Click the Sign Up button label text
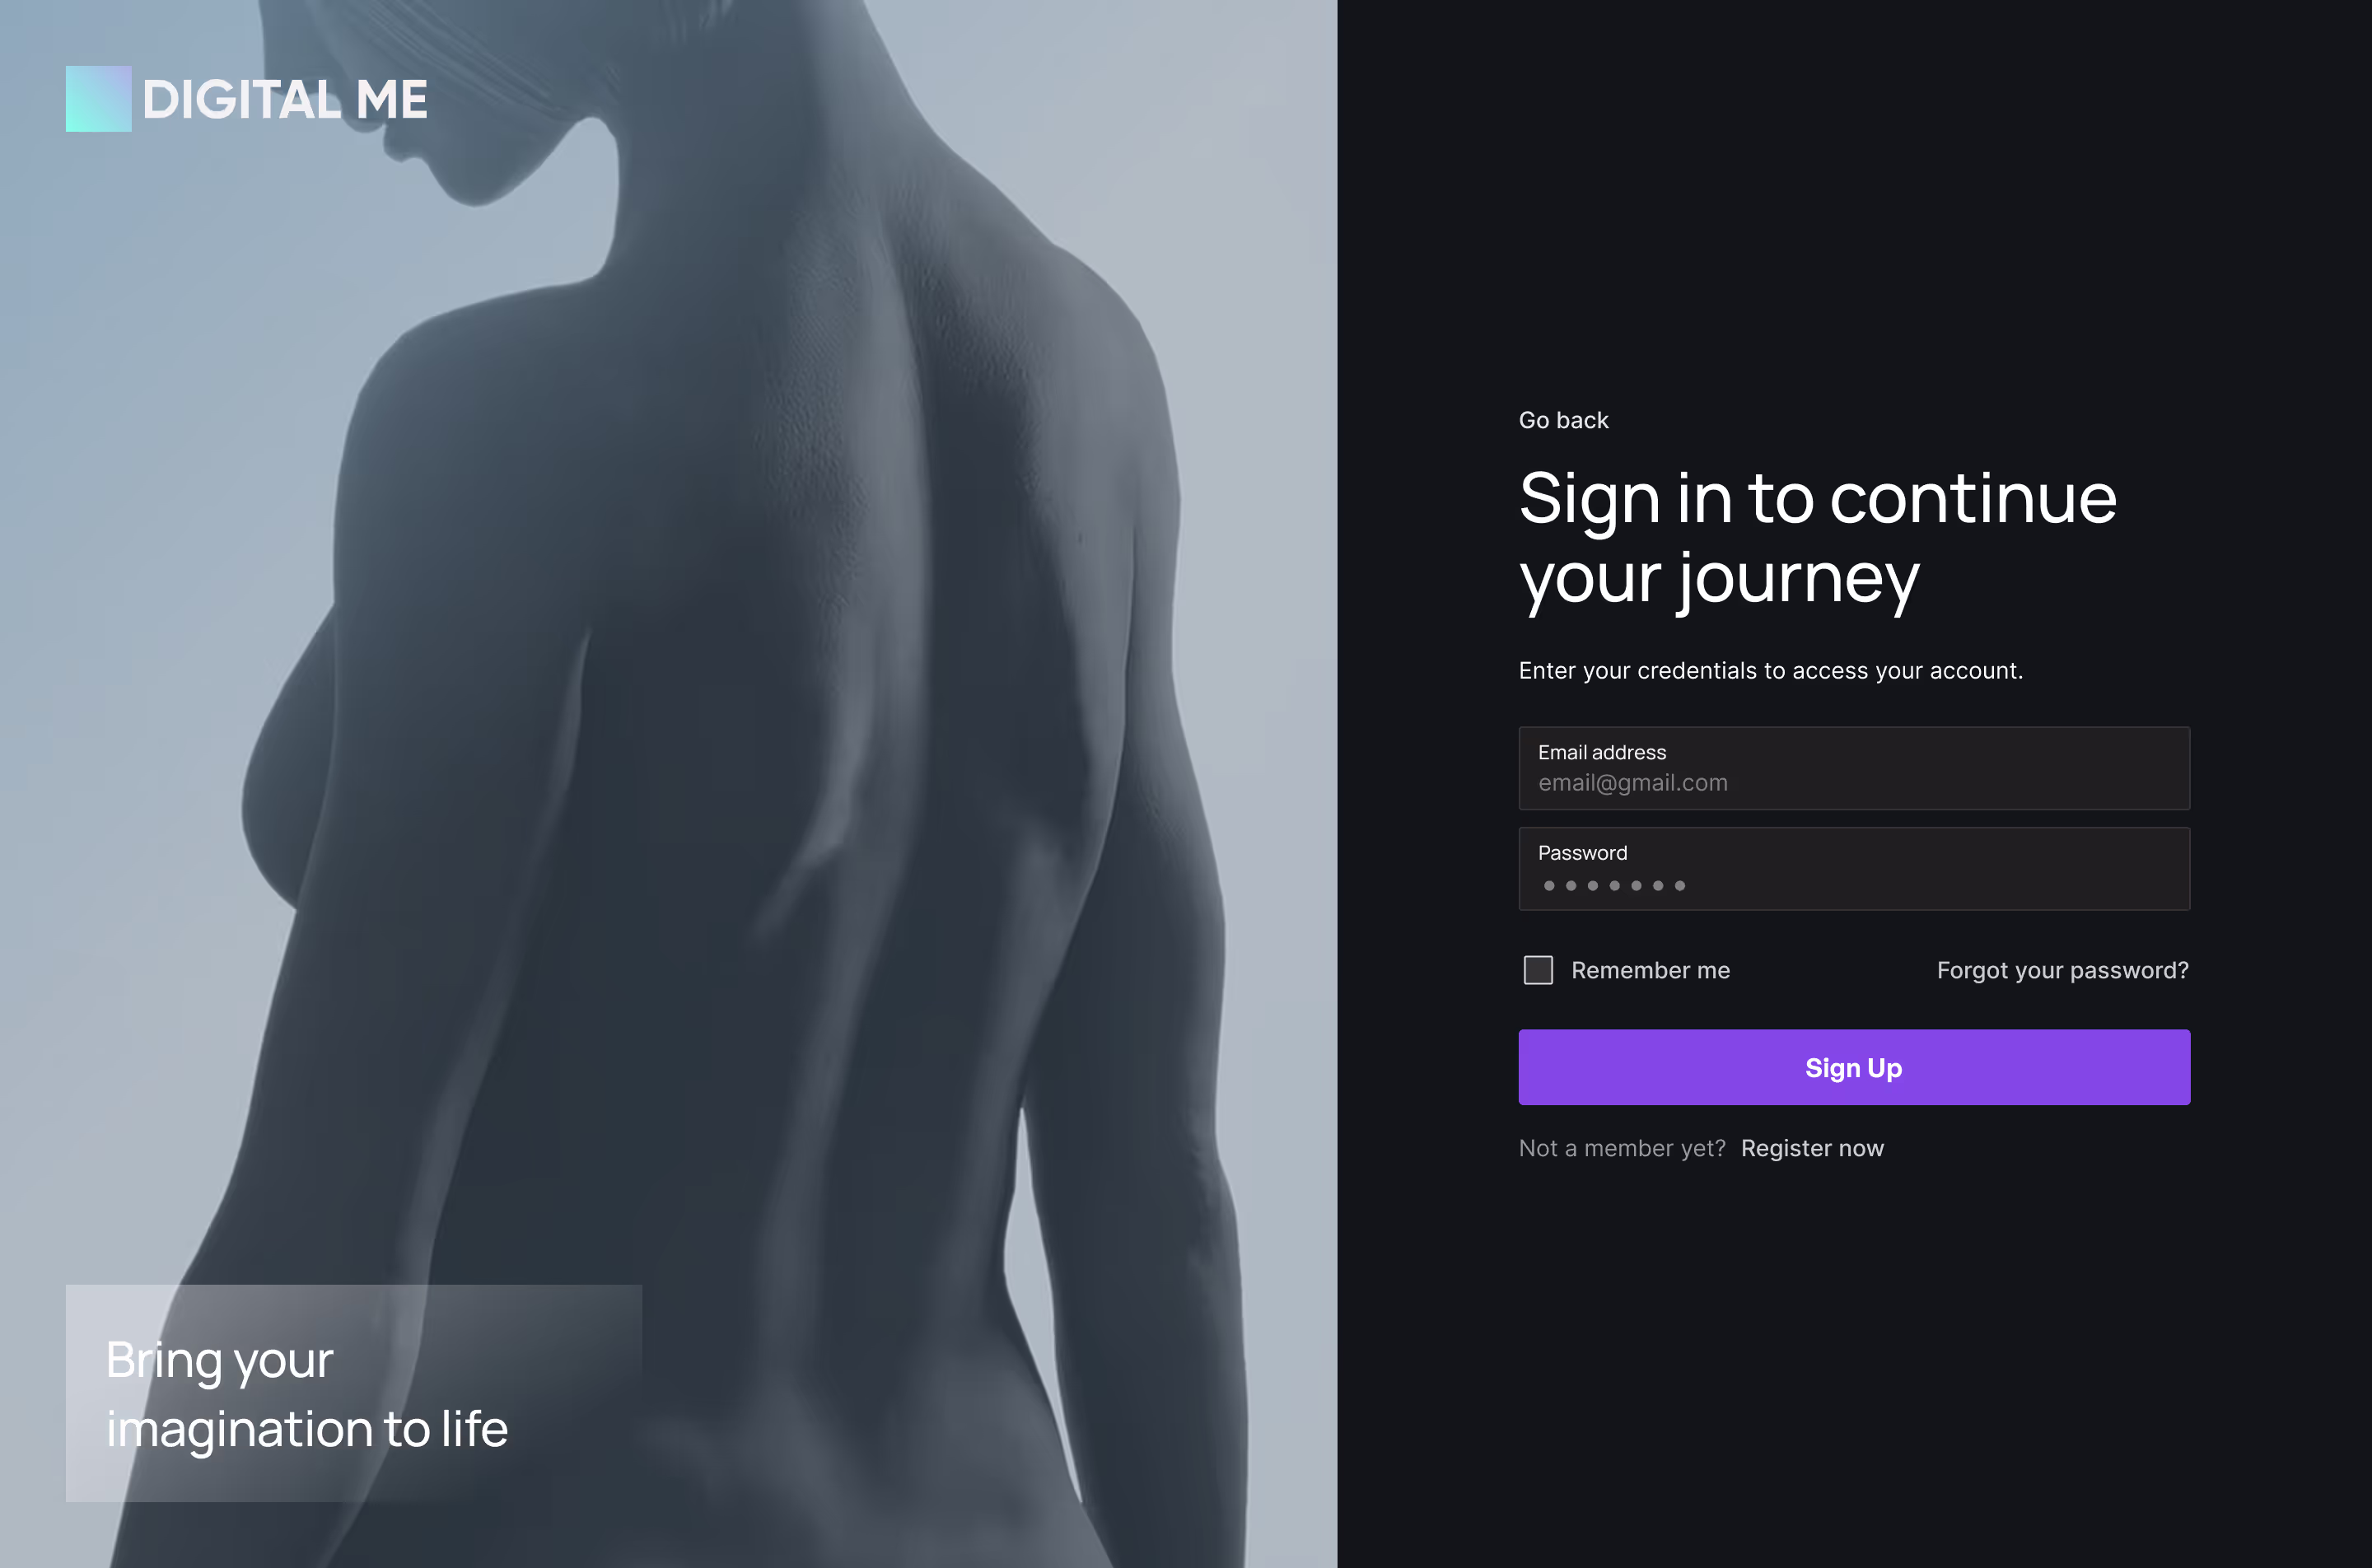 coord(1853,1068)
